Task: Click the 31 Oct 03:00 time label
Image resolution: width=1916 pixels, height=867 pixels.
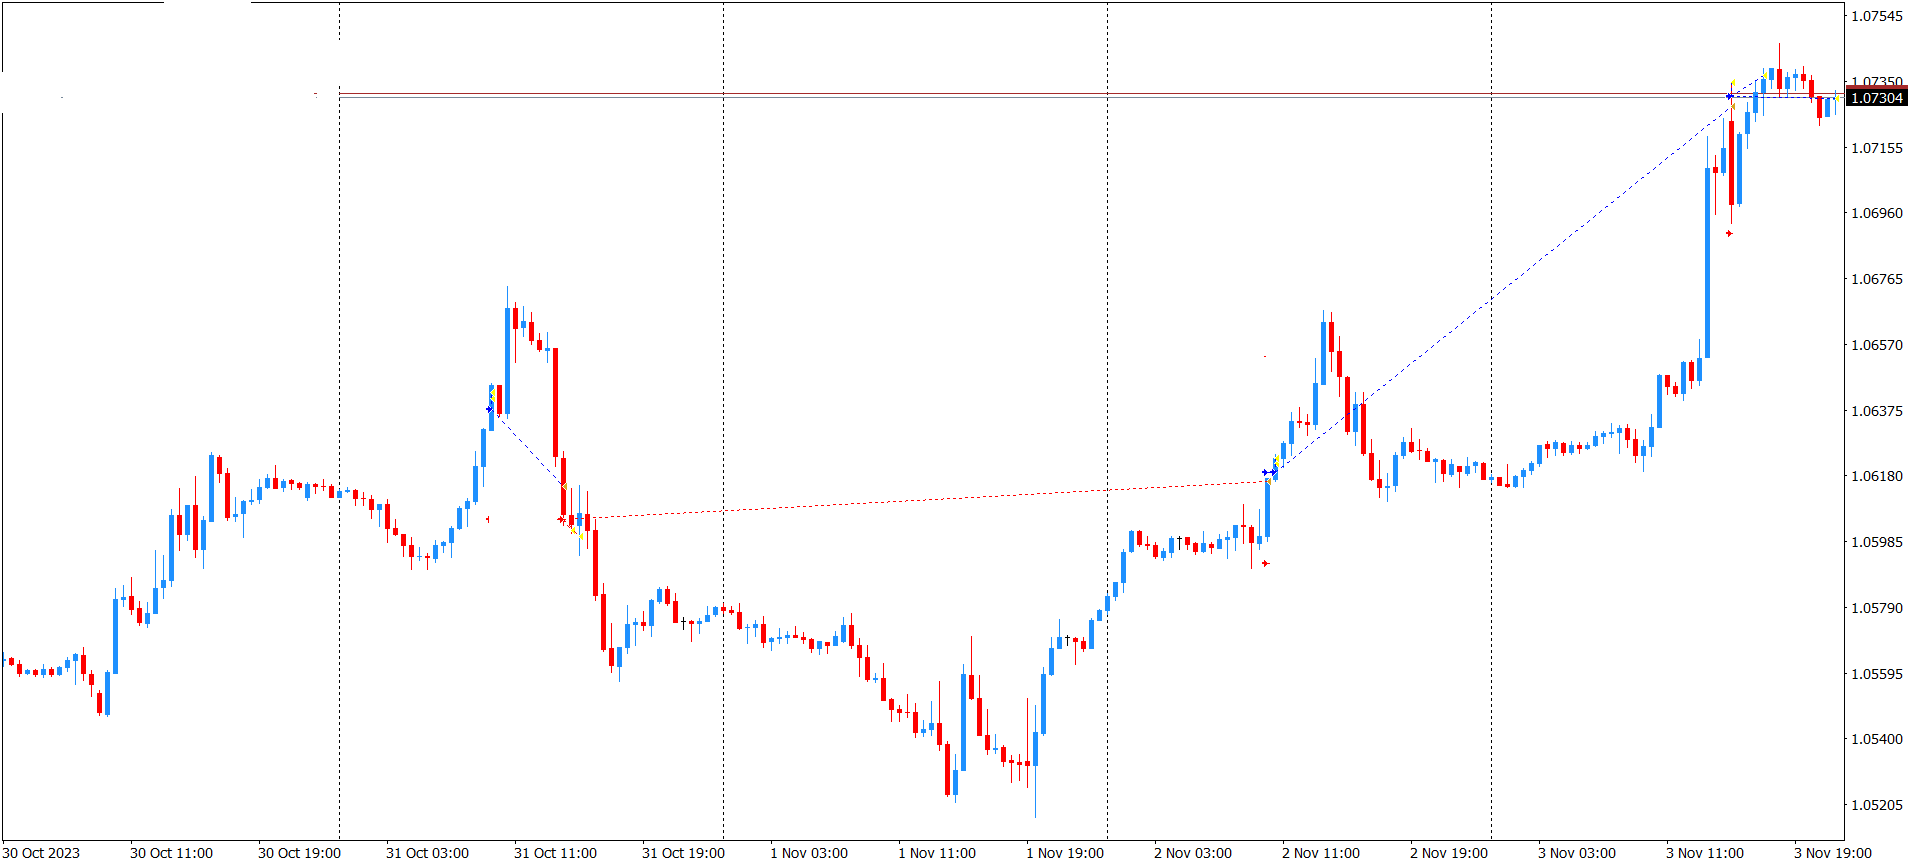Action: point(427,853)
